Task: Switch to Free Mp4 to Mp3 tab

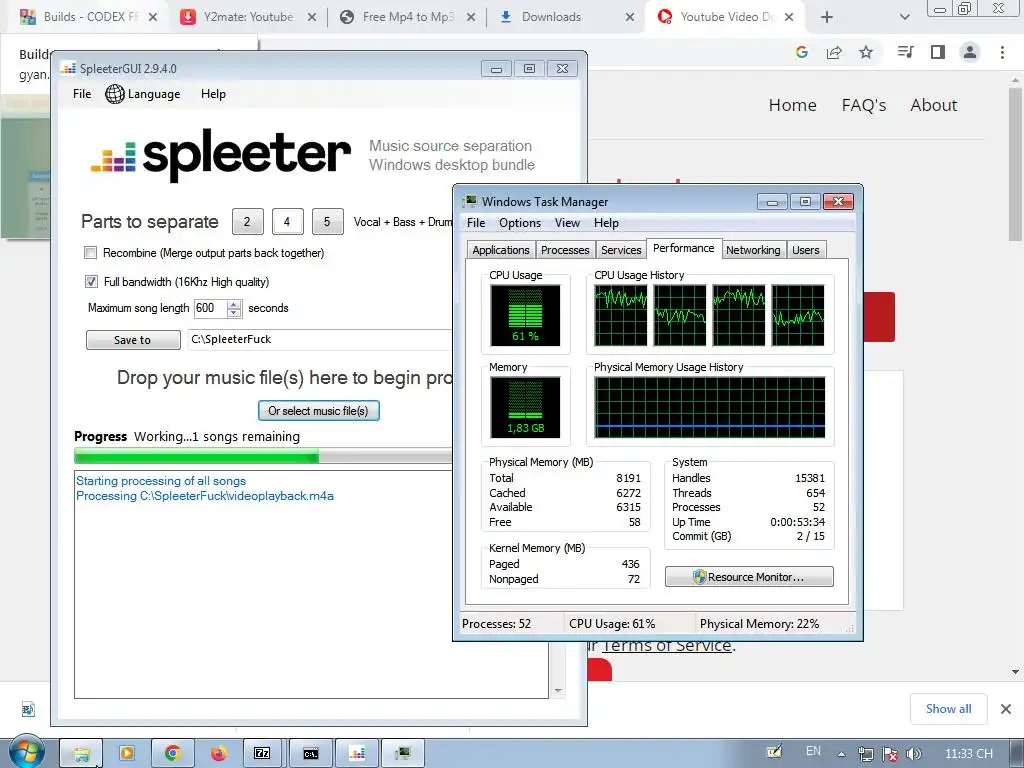Action: tap(406, 17)
